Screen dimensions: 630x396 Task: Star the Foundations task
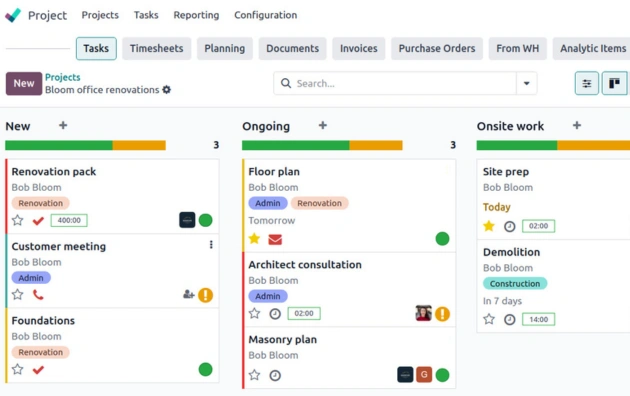pyautogui.click(x=17, y=369)
